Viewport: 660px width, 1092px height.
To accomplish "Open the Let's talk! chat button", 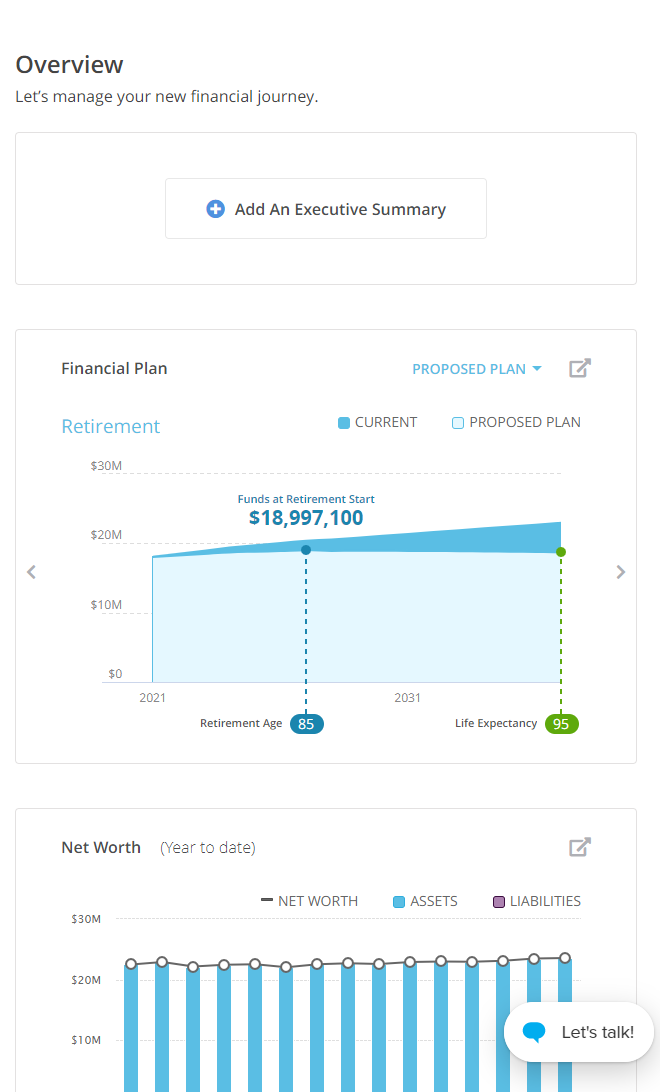I will (x=579, y=1032).
